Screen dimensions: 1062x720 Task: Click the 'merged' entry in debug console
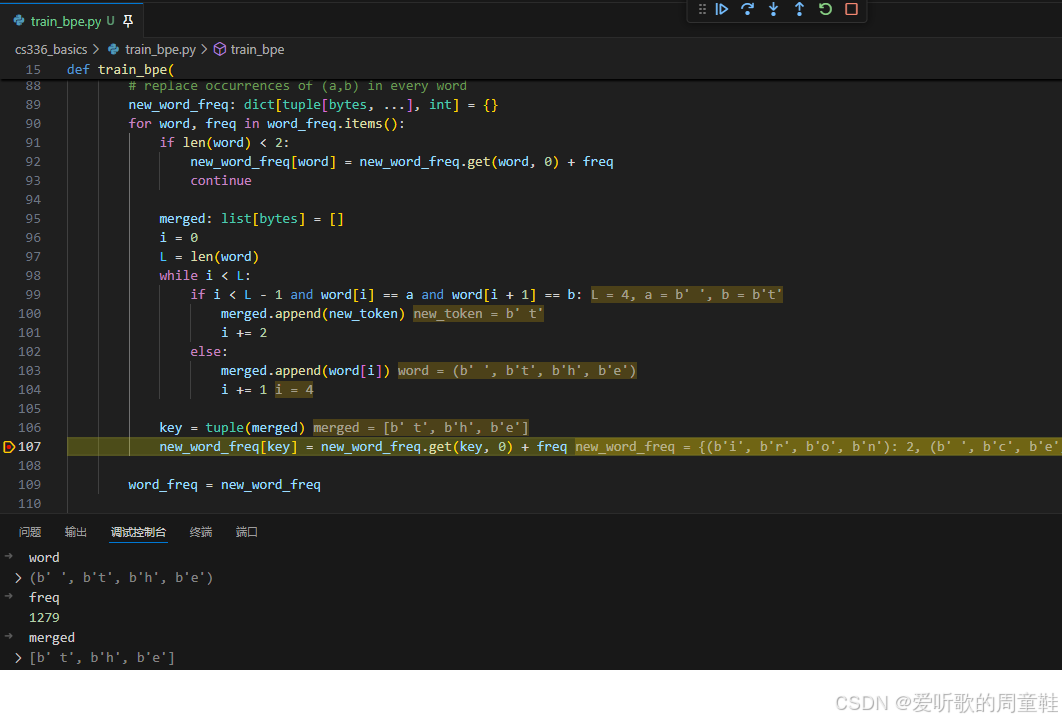tap(51, 637)
